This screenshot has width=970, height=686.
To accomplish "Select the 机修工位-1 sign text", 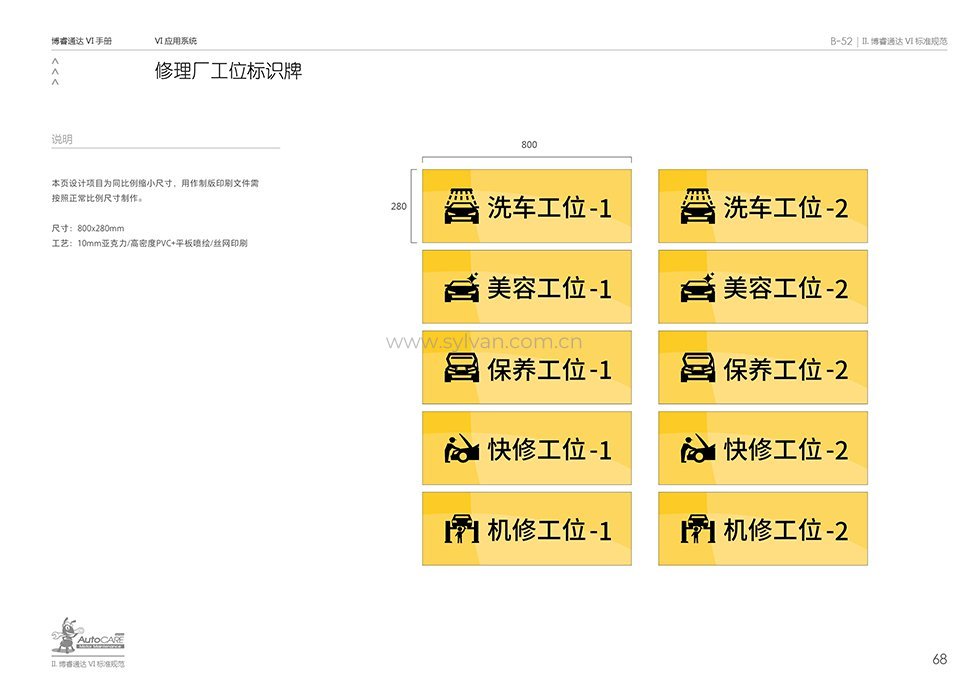I will [x=549, y=530].
